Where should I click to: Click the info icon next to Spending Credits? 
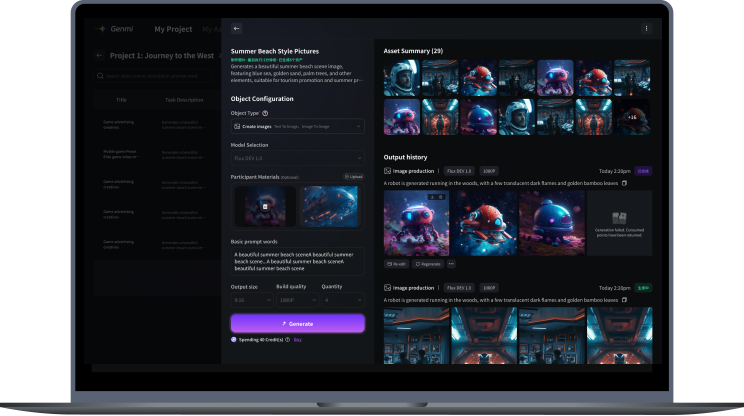point(287,340)
